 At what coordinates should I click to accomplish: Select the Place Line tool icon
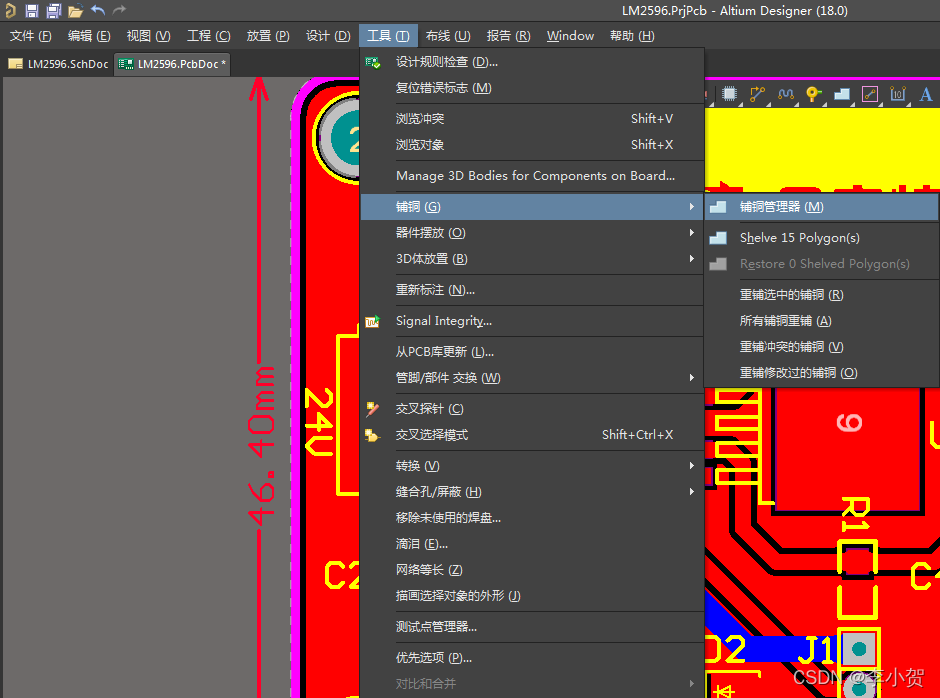point(870,94)
